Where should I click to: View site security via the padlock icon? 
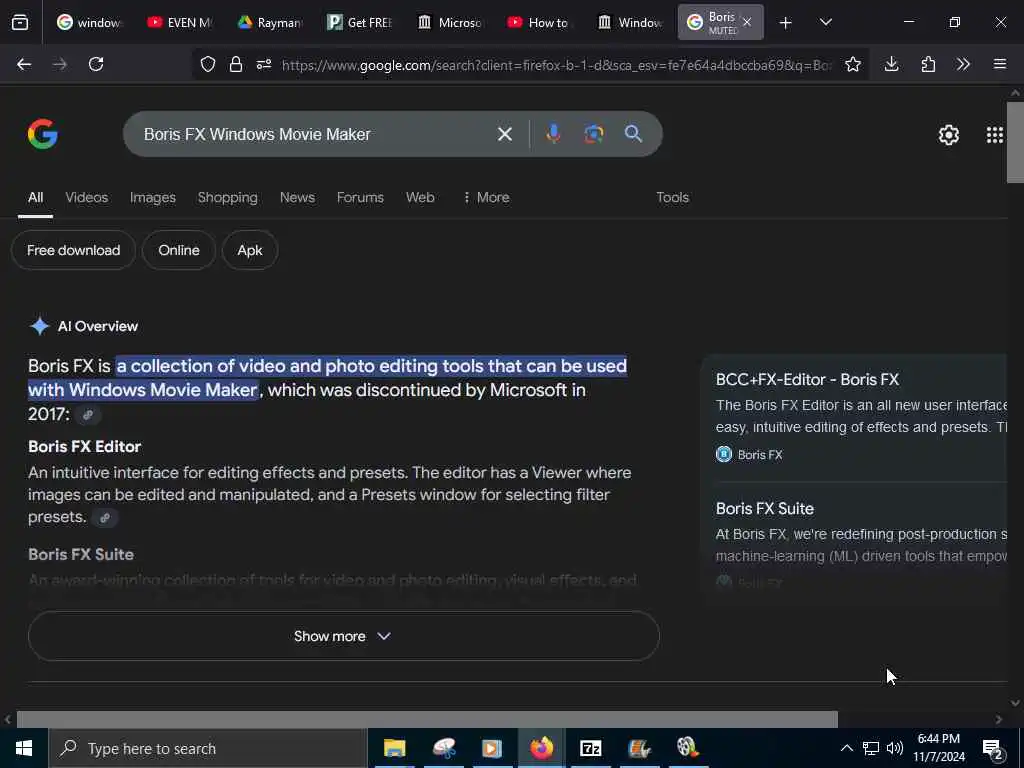point(236,64)
